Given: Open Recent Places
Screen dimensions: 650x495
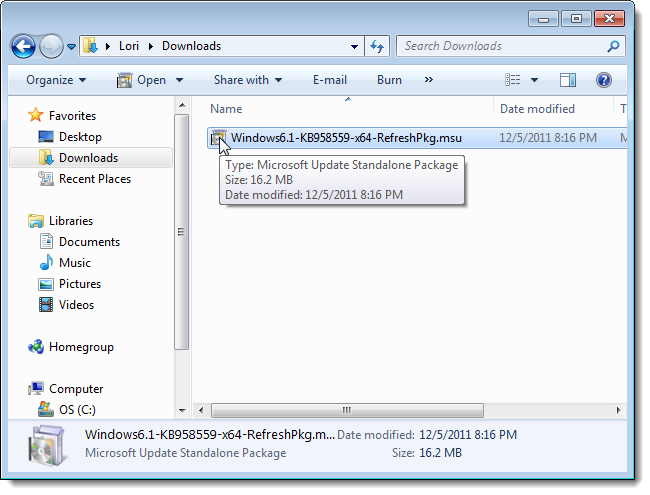Looking at the screenshot, I should click(x=95, y=179).
